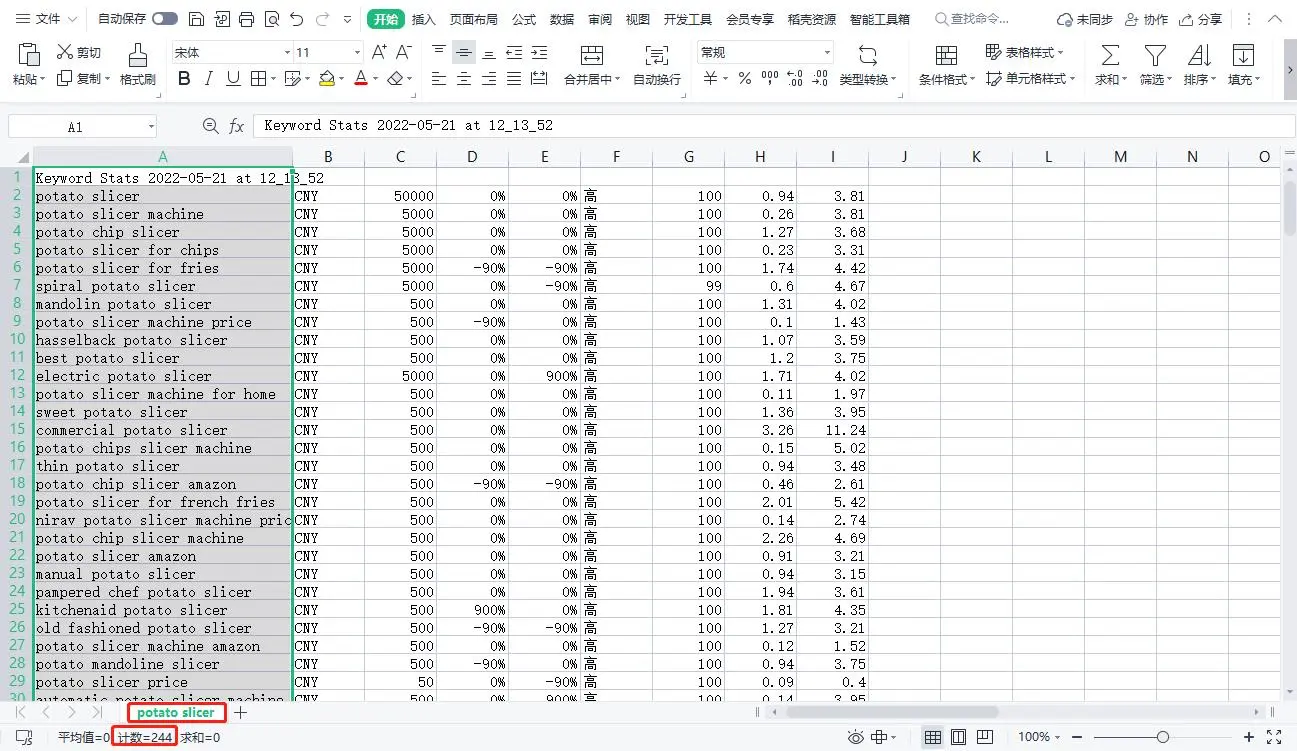Click the 协作 collaborate button
Screen dimensions: 1297x751
[1146, 19]
